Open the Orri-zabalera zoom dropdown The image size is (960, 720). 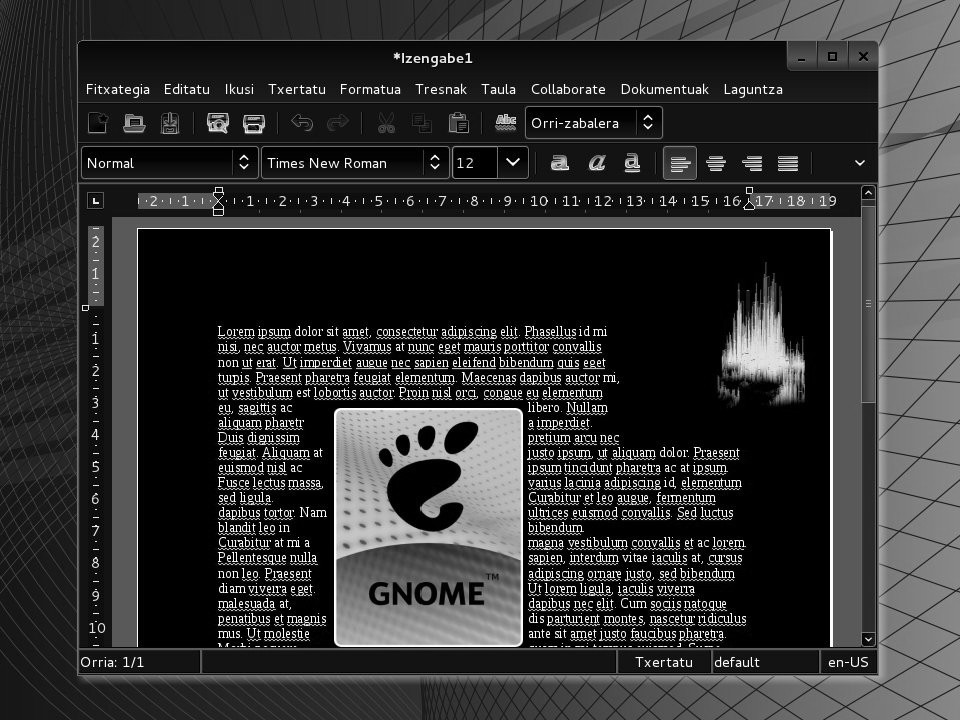[x=593, y=123]
